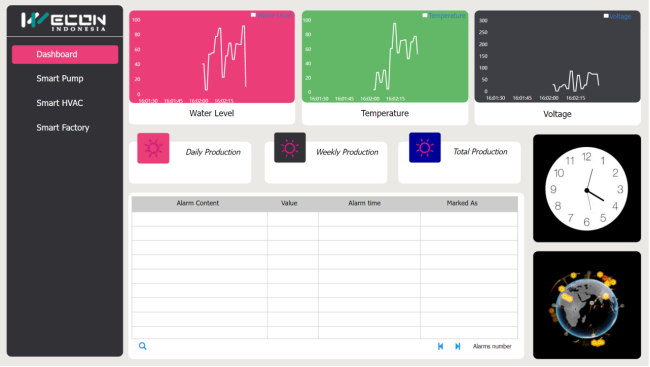Image resolution: width=650 pixels, height=367 pixels.
Task: Click the alarm table search magnifier icon
Action: pos(143,346)
